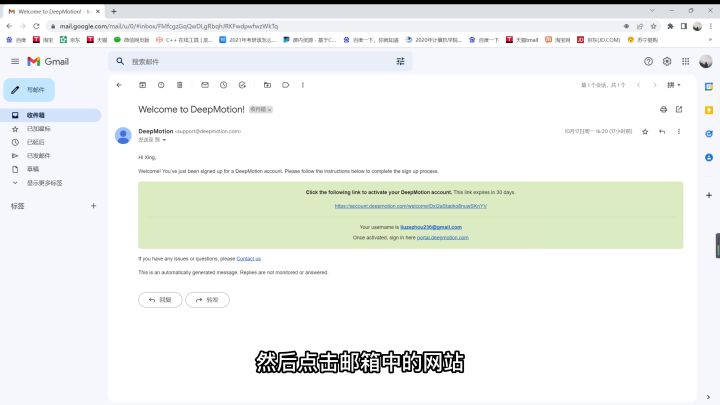720x405 pixels.
Task: Open Google Keep side panel
Action: [709, 110]
